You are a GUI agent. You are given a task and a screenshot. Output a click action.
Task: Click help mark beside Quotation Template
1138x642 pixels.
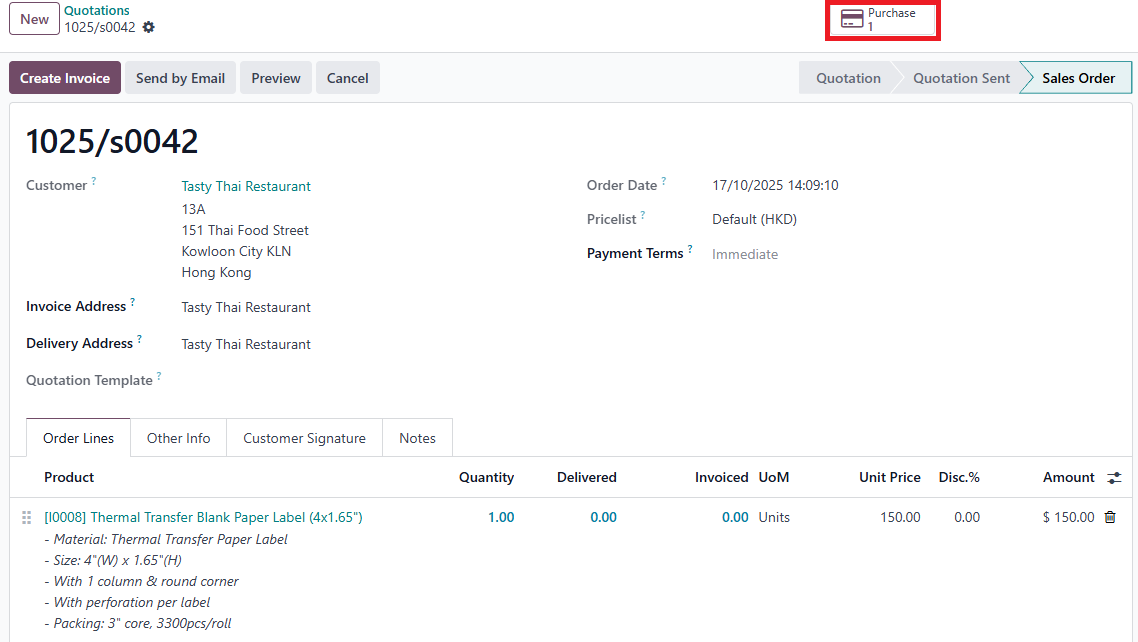pos(159,377)
